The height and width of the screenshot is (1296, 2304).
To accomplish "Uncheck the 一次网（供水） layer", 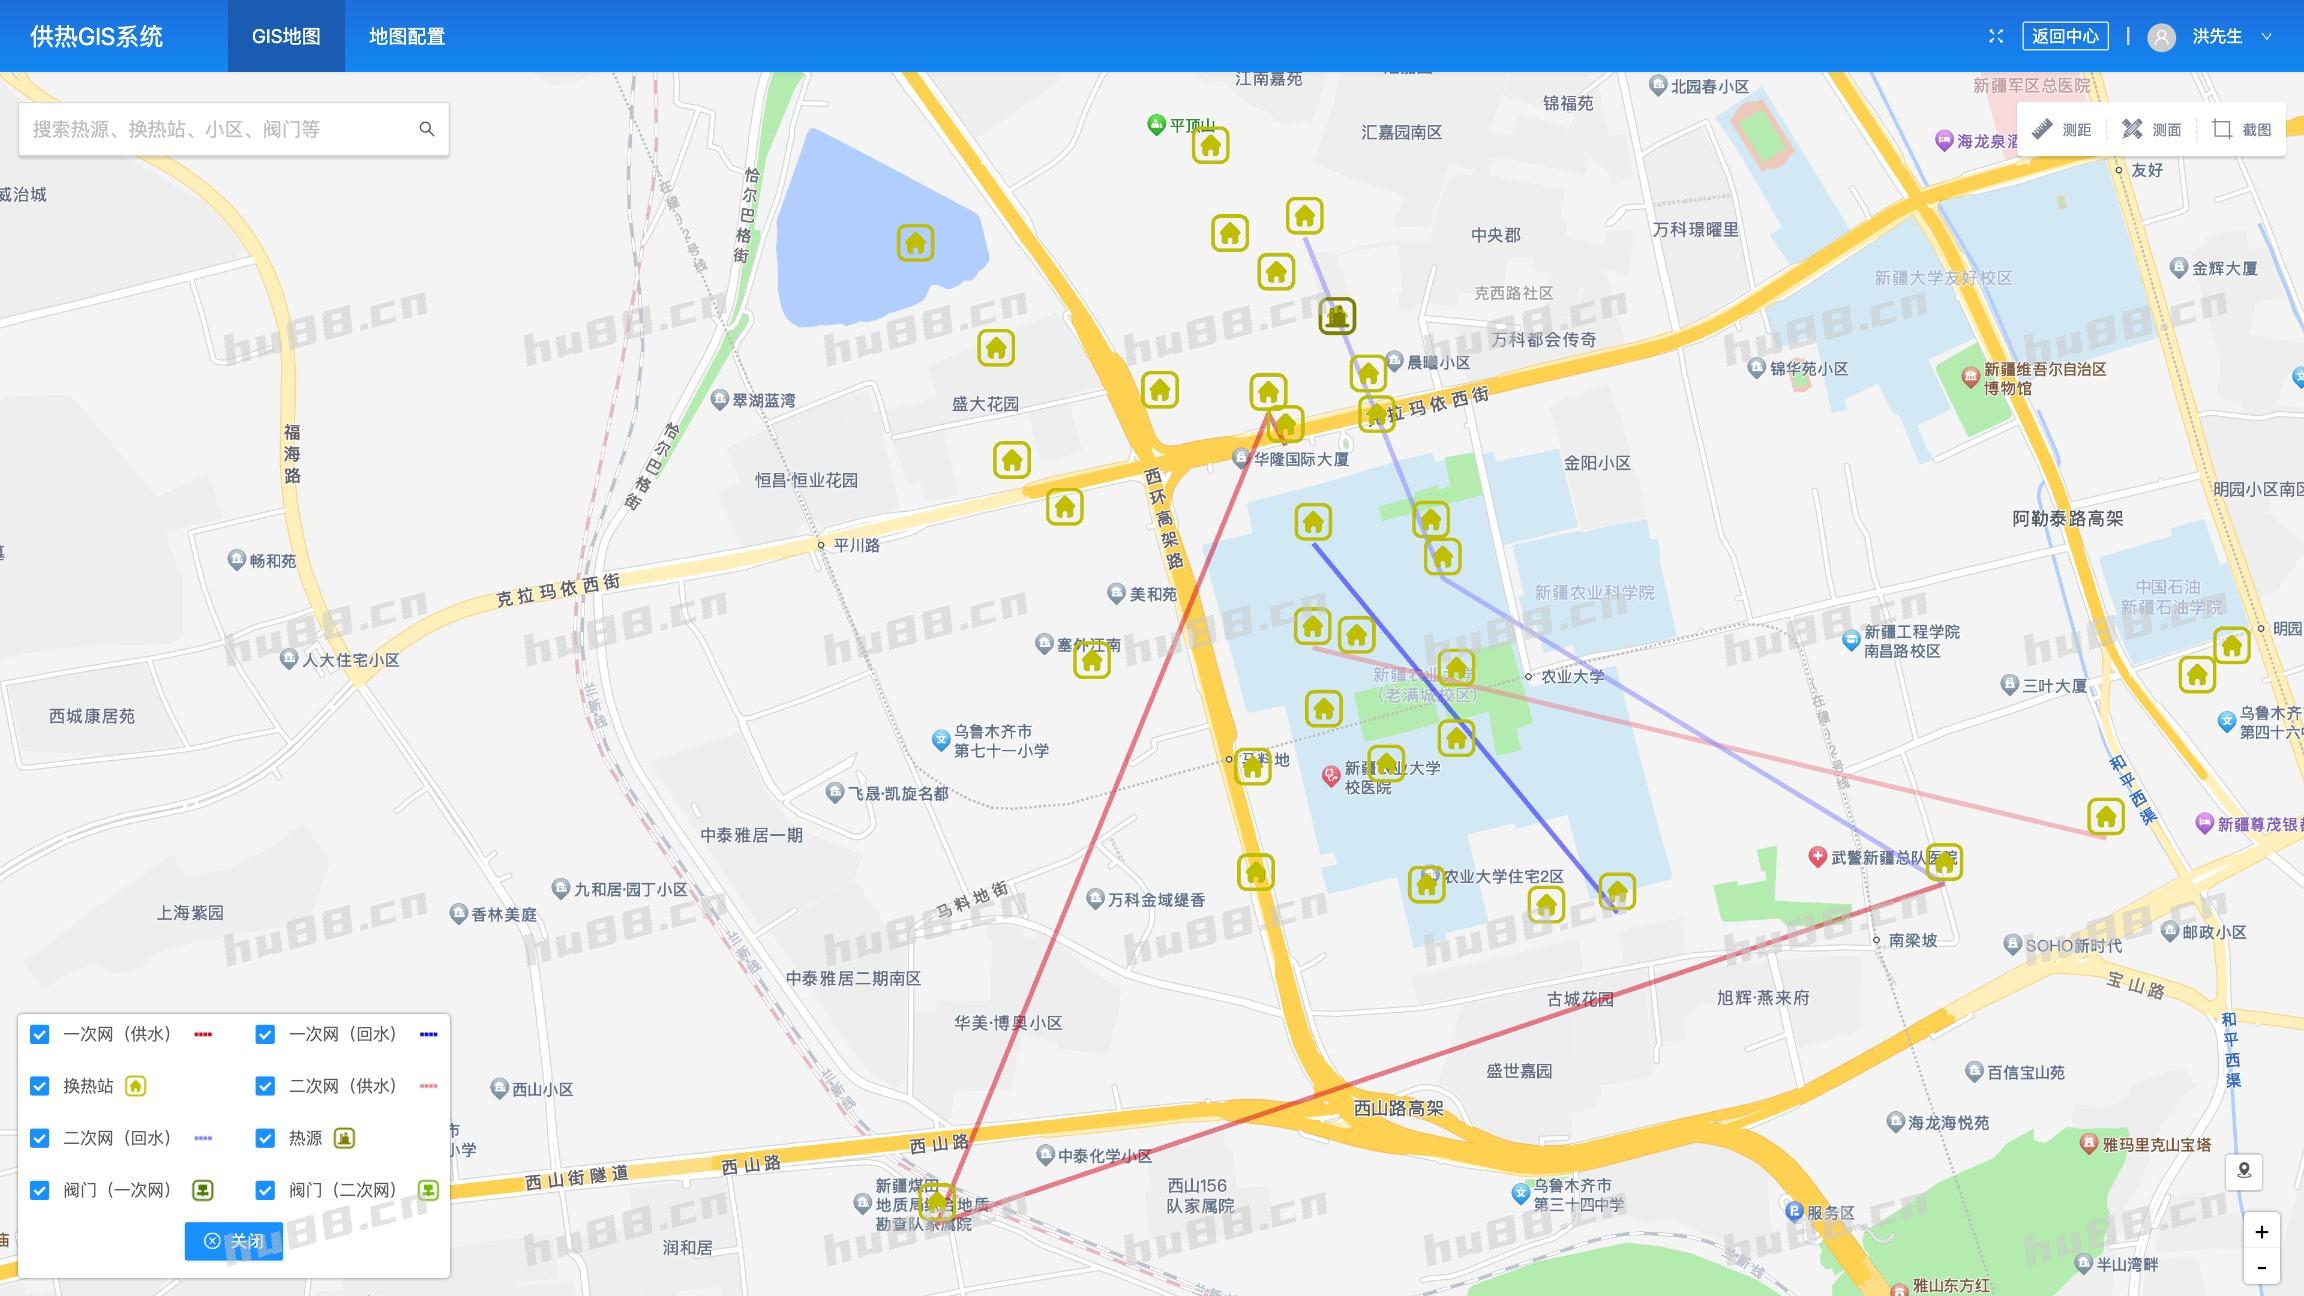I will tap(40, 1034).
